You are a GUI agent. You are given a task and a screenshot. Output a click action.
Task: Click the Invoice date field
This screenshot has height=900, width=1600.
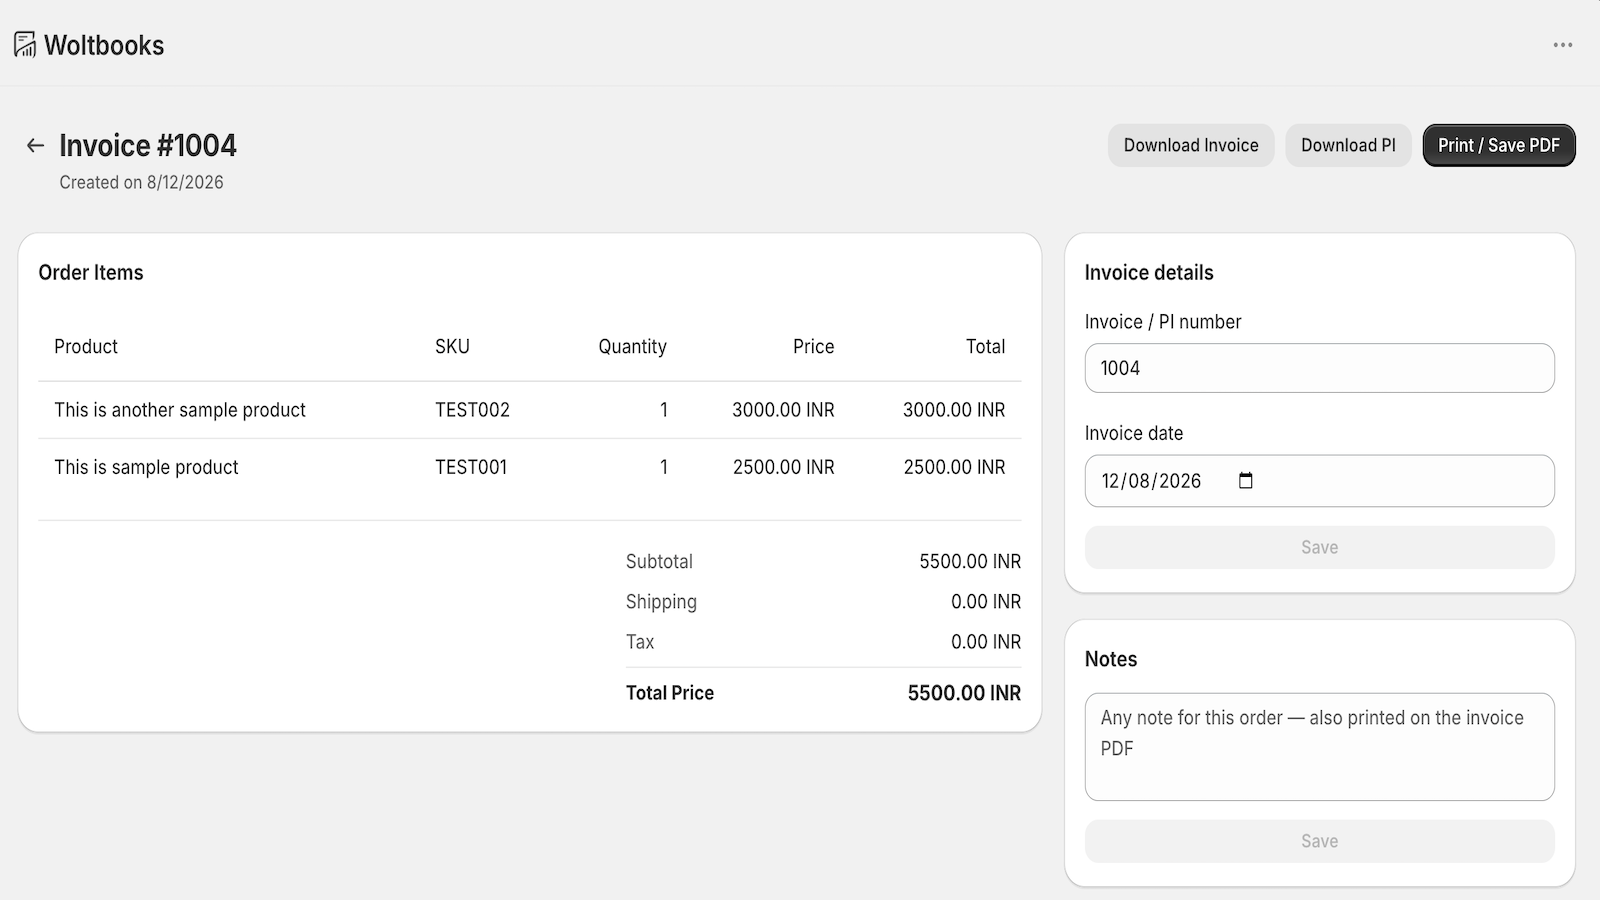(1319, 481)
